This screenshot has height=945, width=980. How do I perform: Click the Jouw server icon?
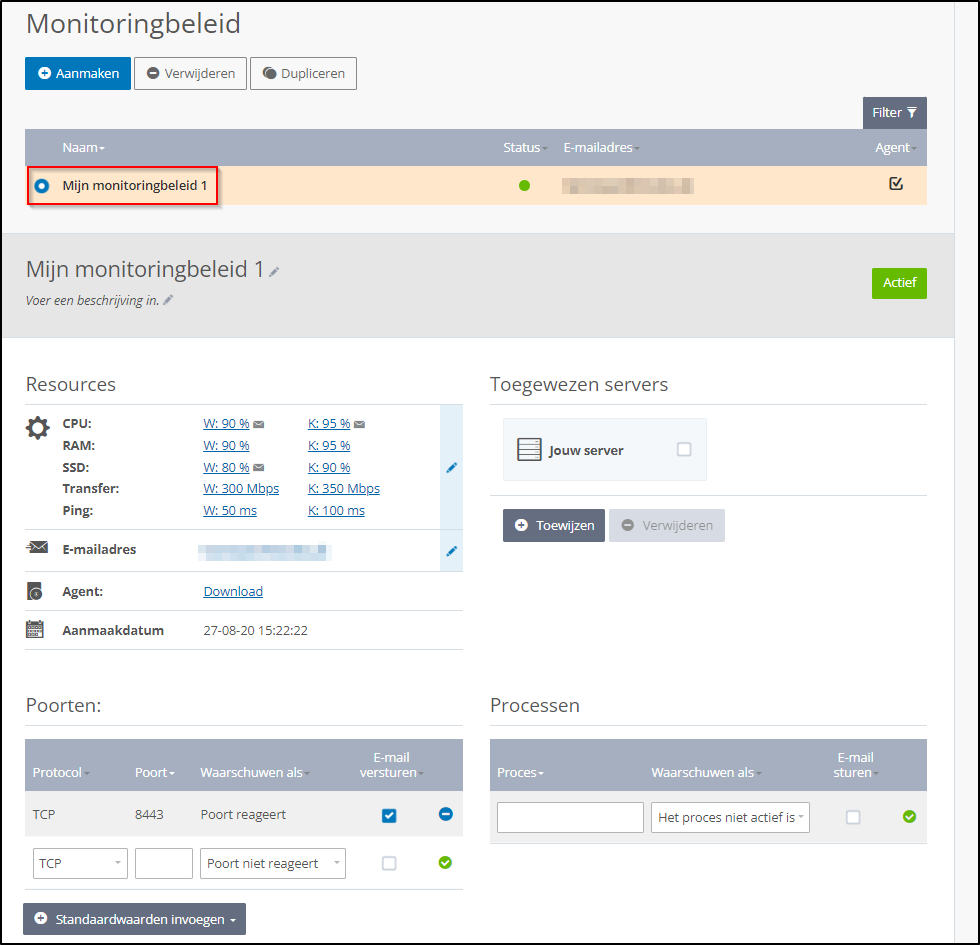click(529, 450)
